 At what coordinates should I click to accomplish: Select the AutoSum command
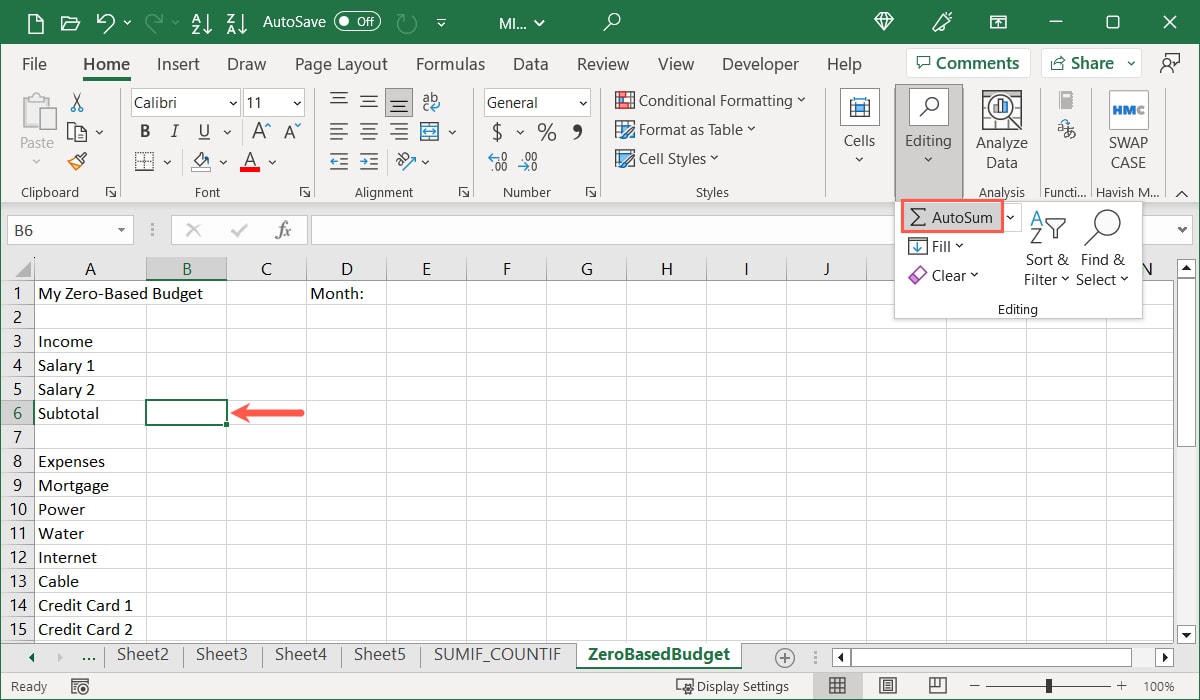(951, 216)
